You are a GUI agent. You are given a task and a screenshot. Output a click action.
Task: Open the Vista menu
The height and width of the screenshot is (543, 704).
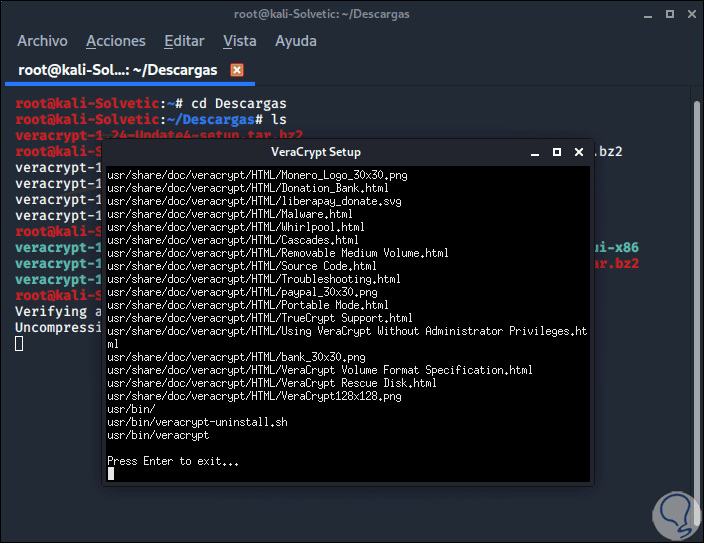point(240,41)
